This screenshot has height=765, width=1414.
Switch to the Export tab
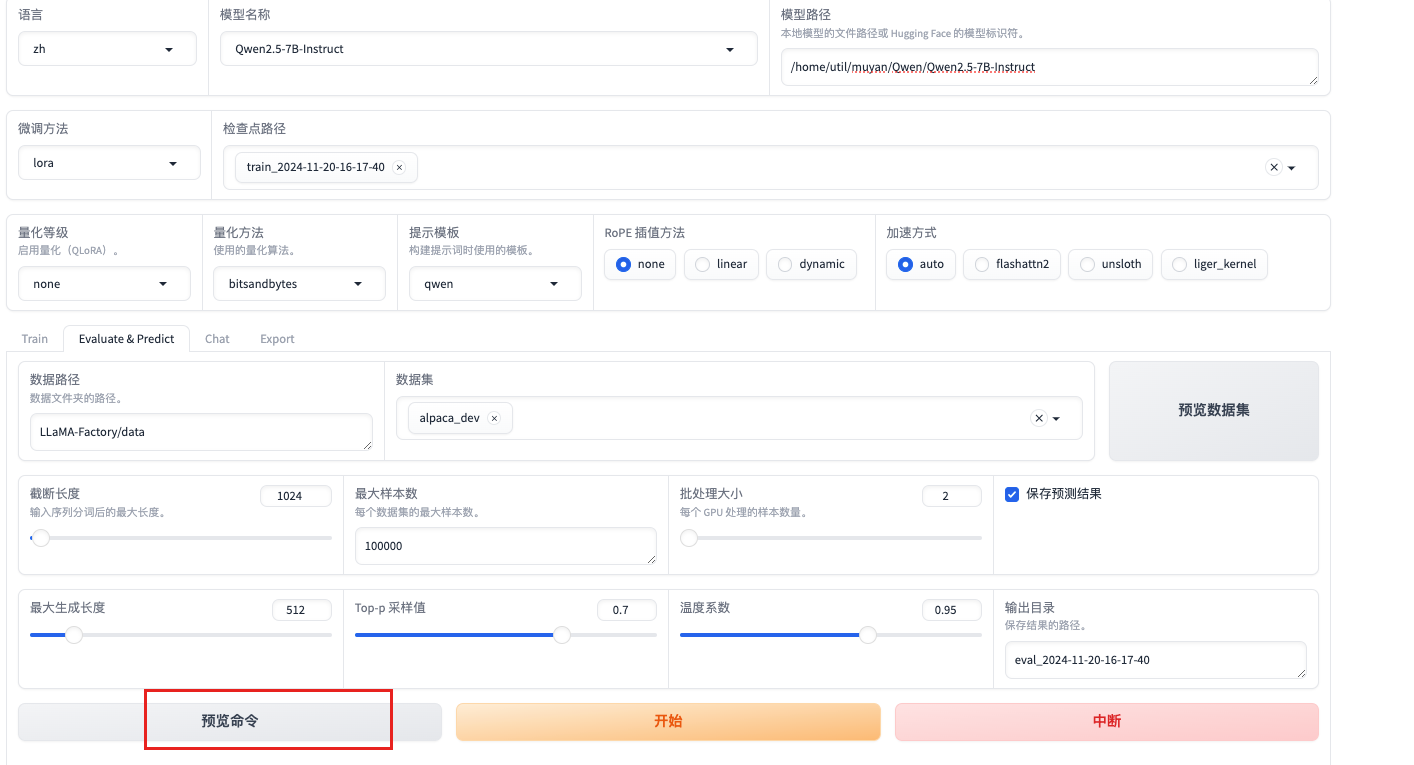point(277,339)
